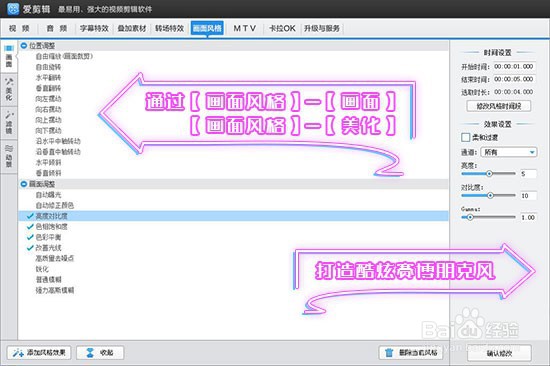Image resolution: width=550 pixels, height=366 pixels.
Task: Collapse the 位置调整 group
Action: pyautogui.click(x=24, y=46)
